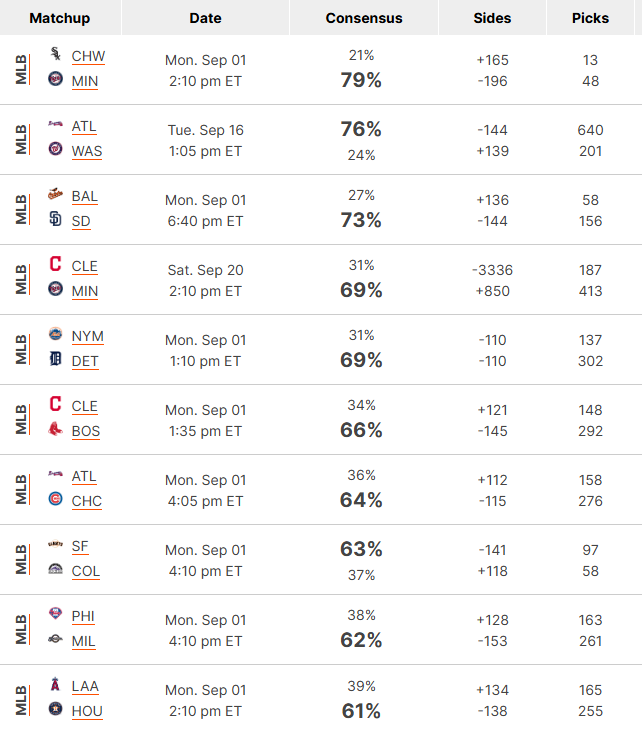Open the CHW team link
This screenshot has height=734, width=642.
tap(88, 56)
